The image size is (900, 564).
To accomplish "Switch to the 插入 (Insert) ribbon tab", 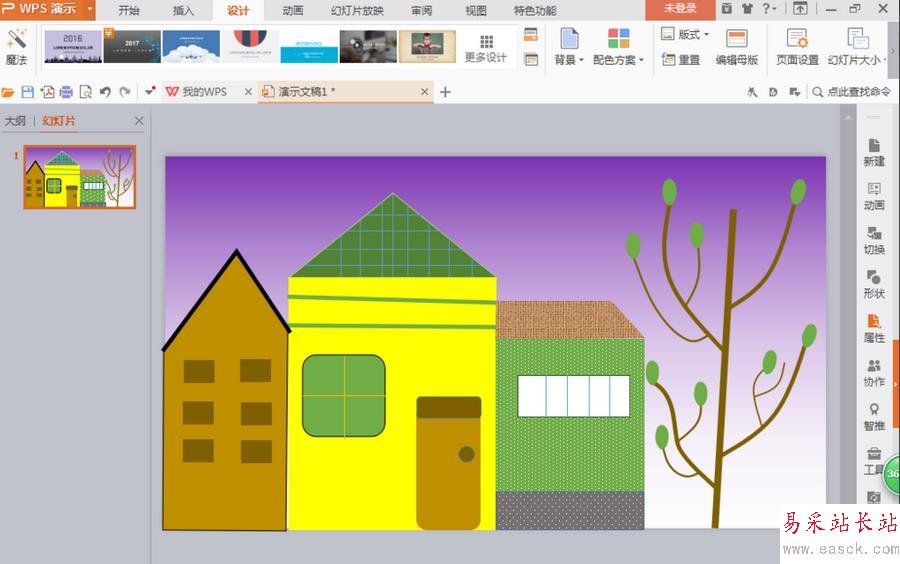I will point(183,11).
